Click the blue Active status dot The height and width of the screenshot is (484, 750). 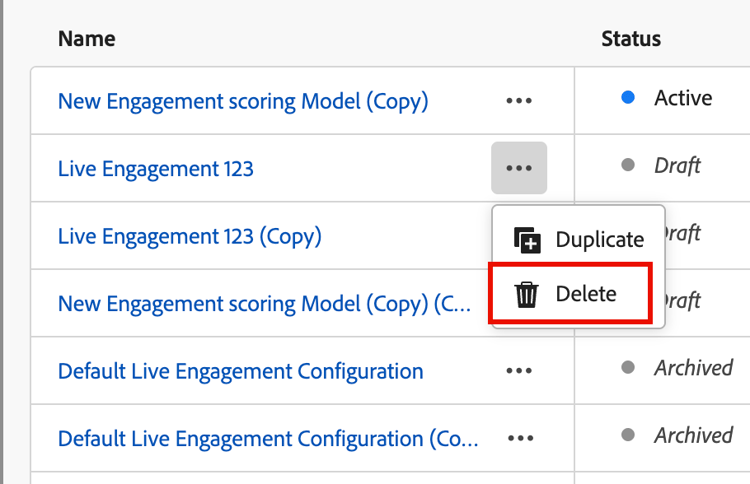(628, 98)
